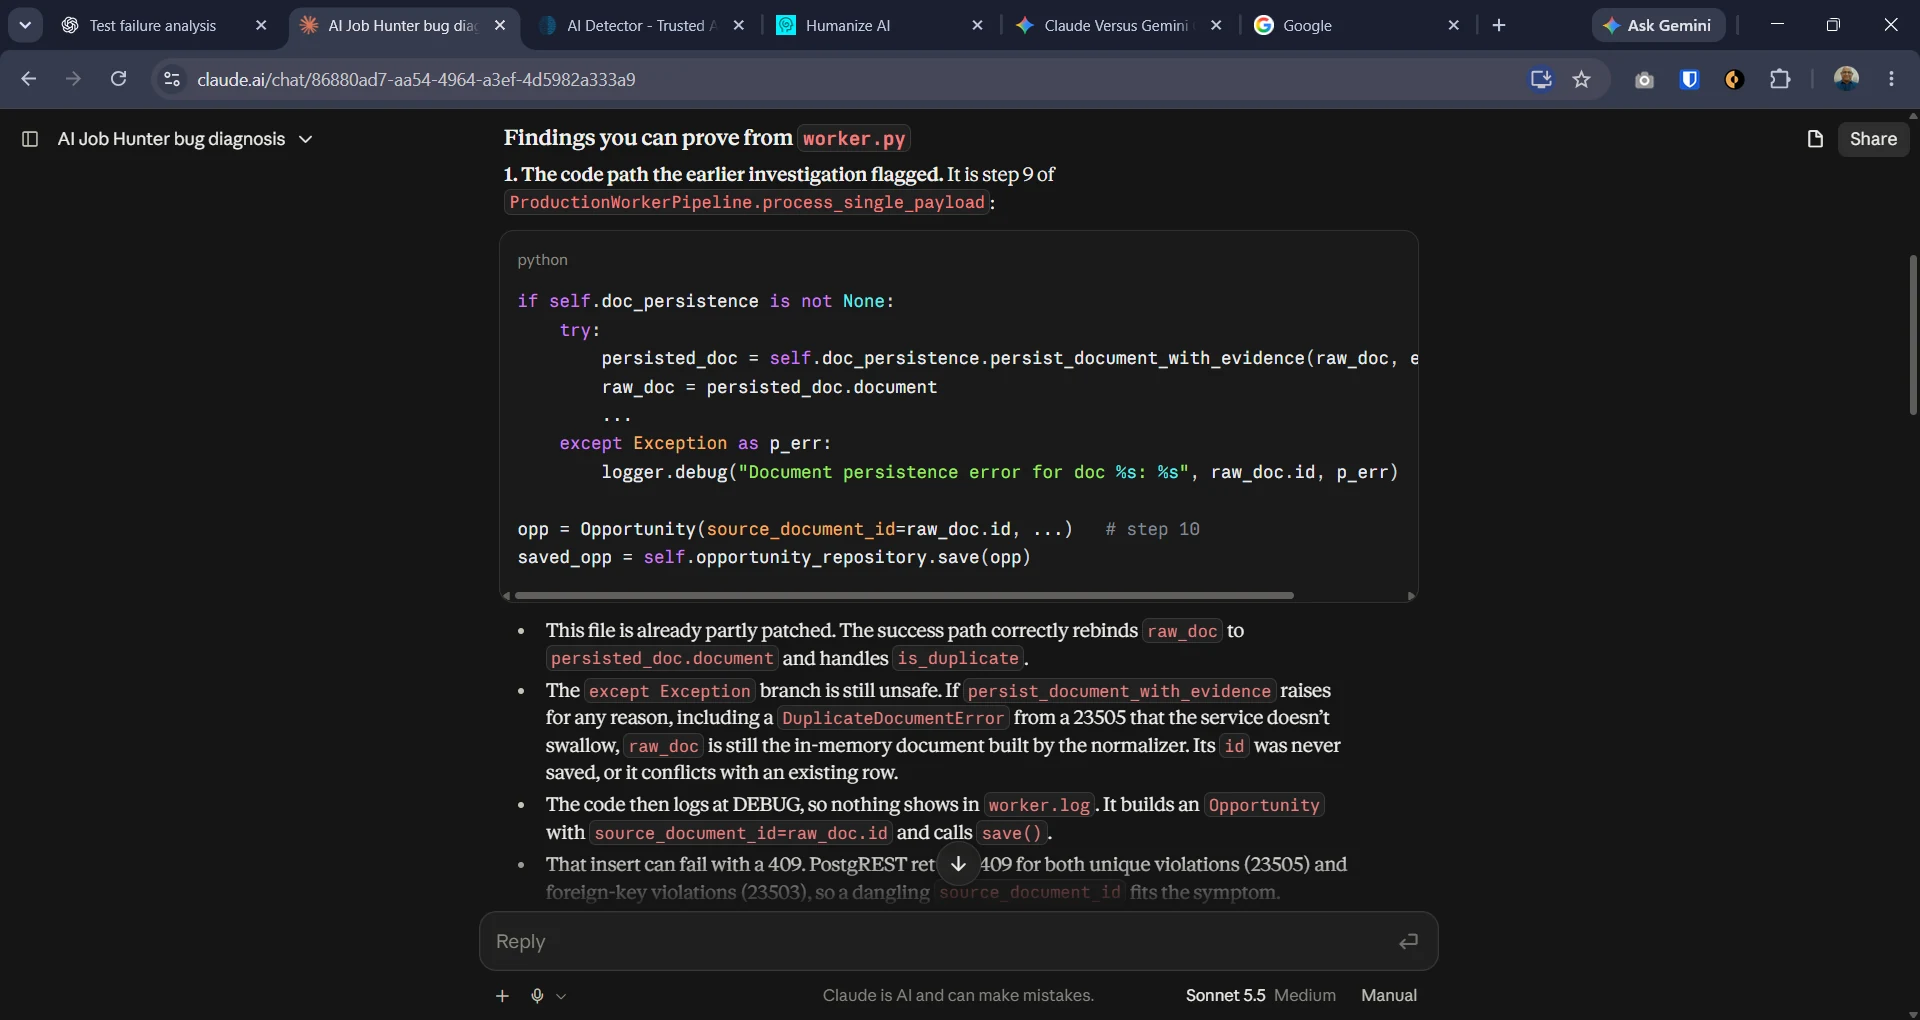Reload the current page
Viewport: 1920px width, 1020px height.
tap(118, 79)
